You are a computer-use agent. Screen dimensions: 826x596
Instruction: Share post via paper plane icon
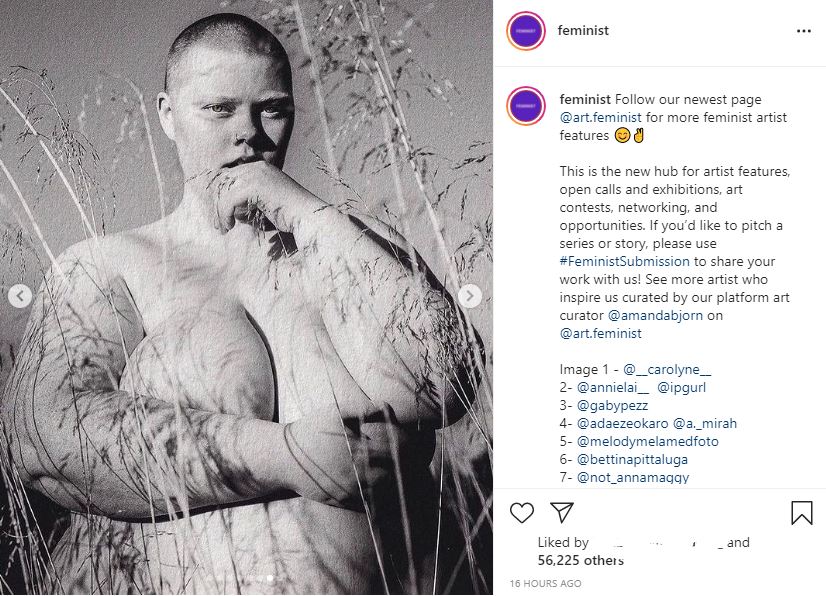pyautogui.click(x=562, y=512)
